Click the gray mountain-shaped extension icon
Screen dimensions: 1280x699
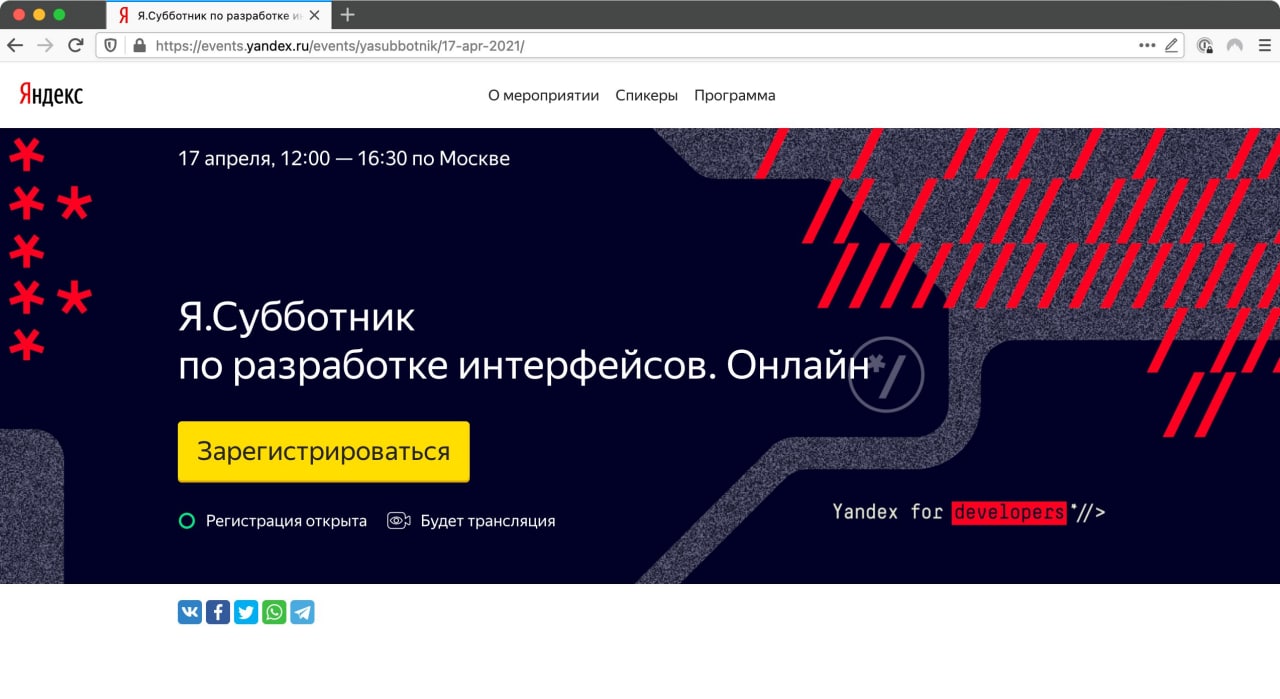(x=1235, y=45)
